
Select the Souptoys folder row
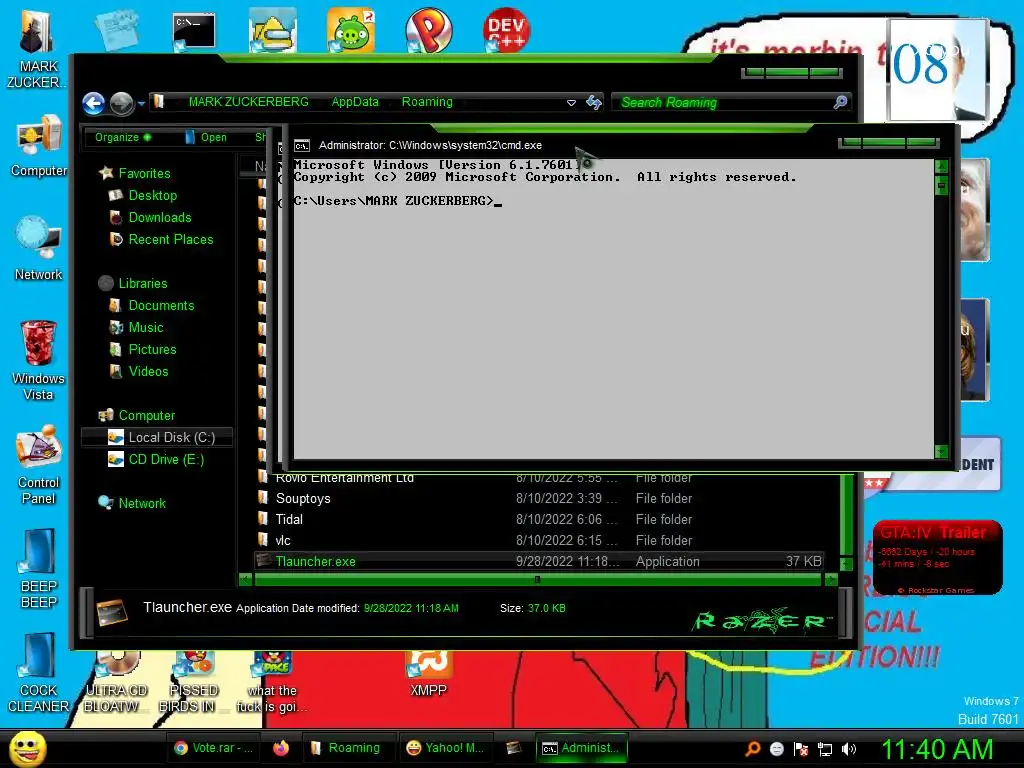[x=539, y=498]
